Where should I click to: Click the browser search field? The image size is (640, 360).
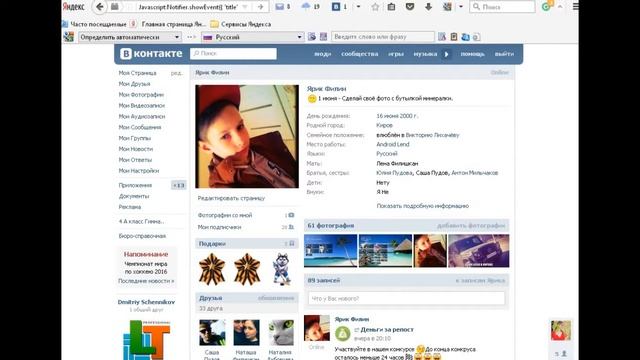tap(502, 7)
